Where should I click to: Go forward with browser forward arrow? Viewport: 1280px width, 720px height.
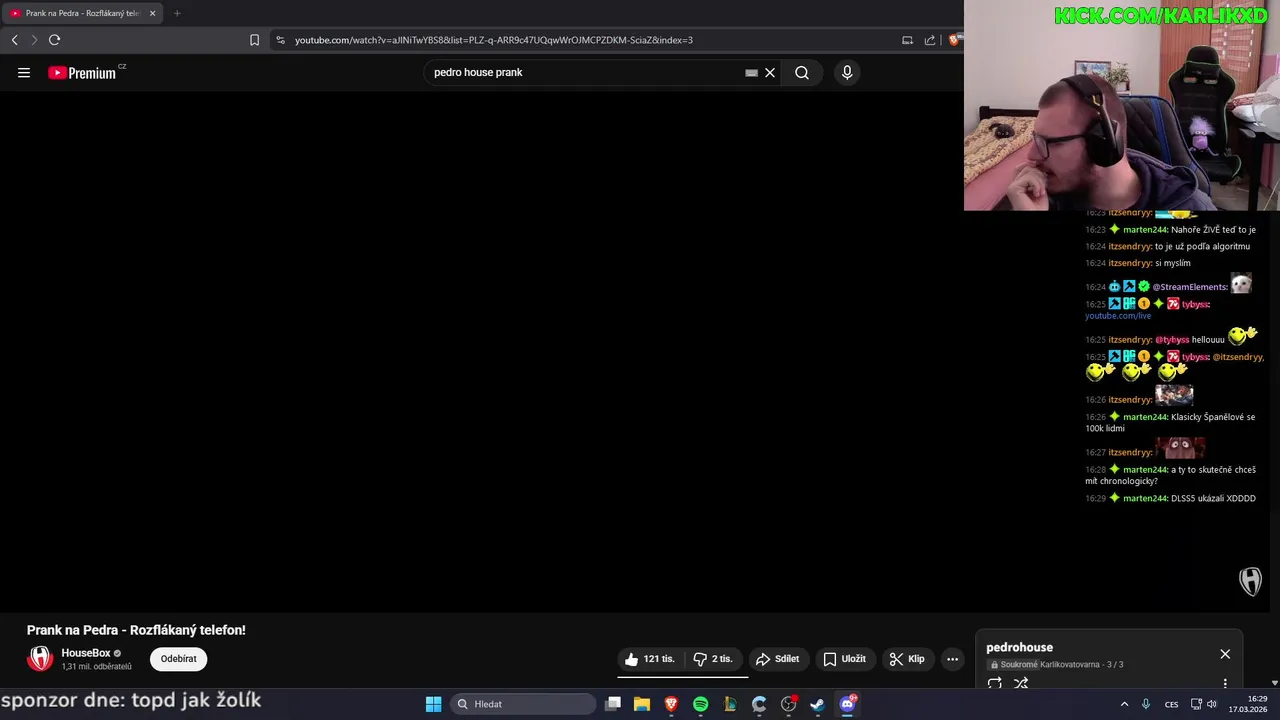pyautogui.click(x=34, y=40)
